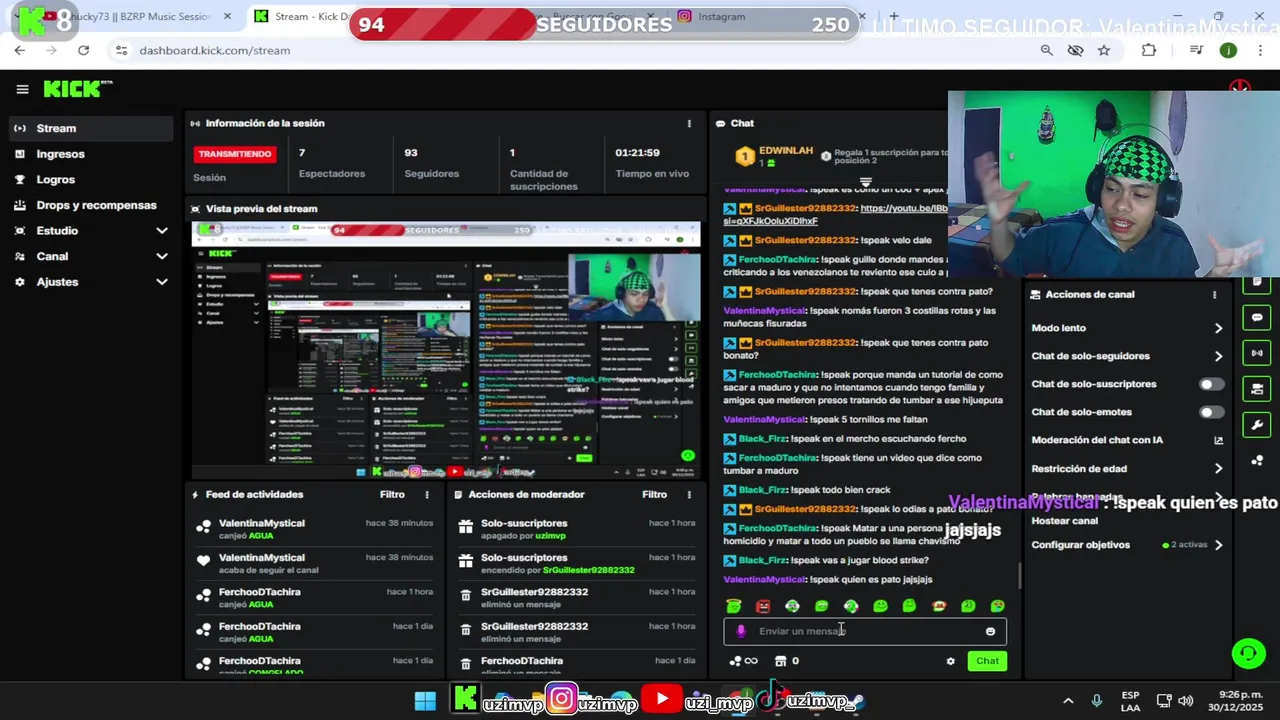Open YouTube icon in the taskbar
The image size is (1280, 720).
[661, 700]
